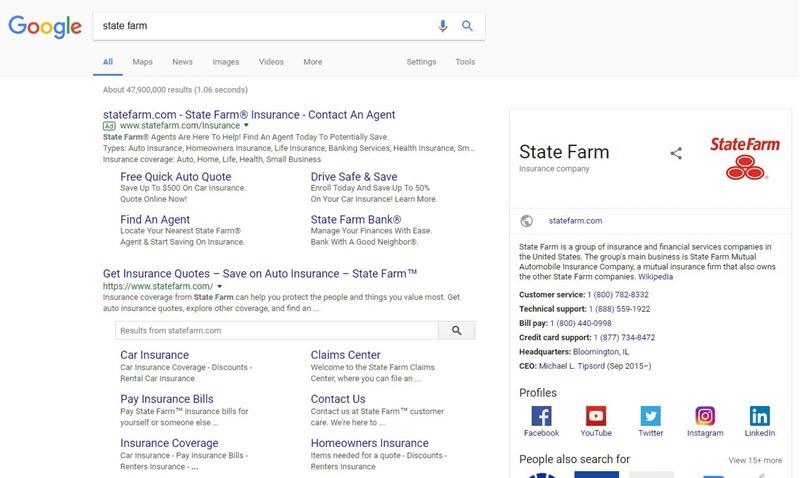Click the Profiles heading in panel

tap(538, 393)
